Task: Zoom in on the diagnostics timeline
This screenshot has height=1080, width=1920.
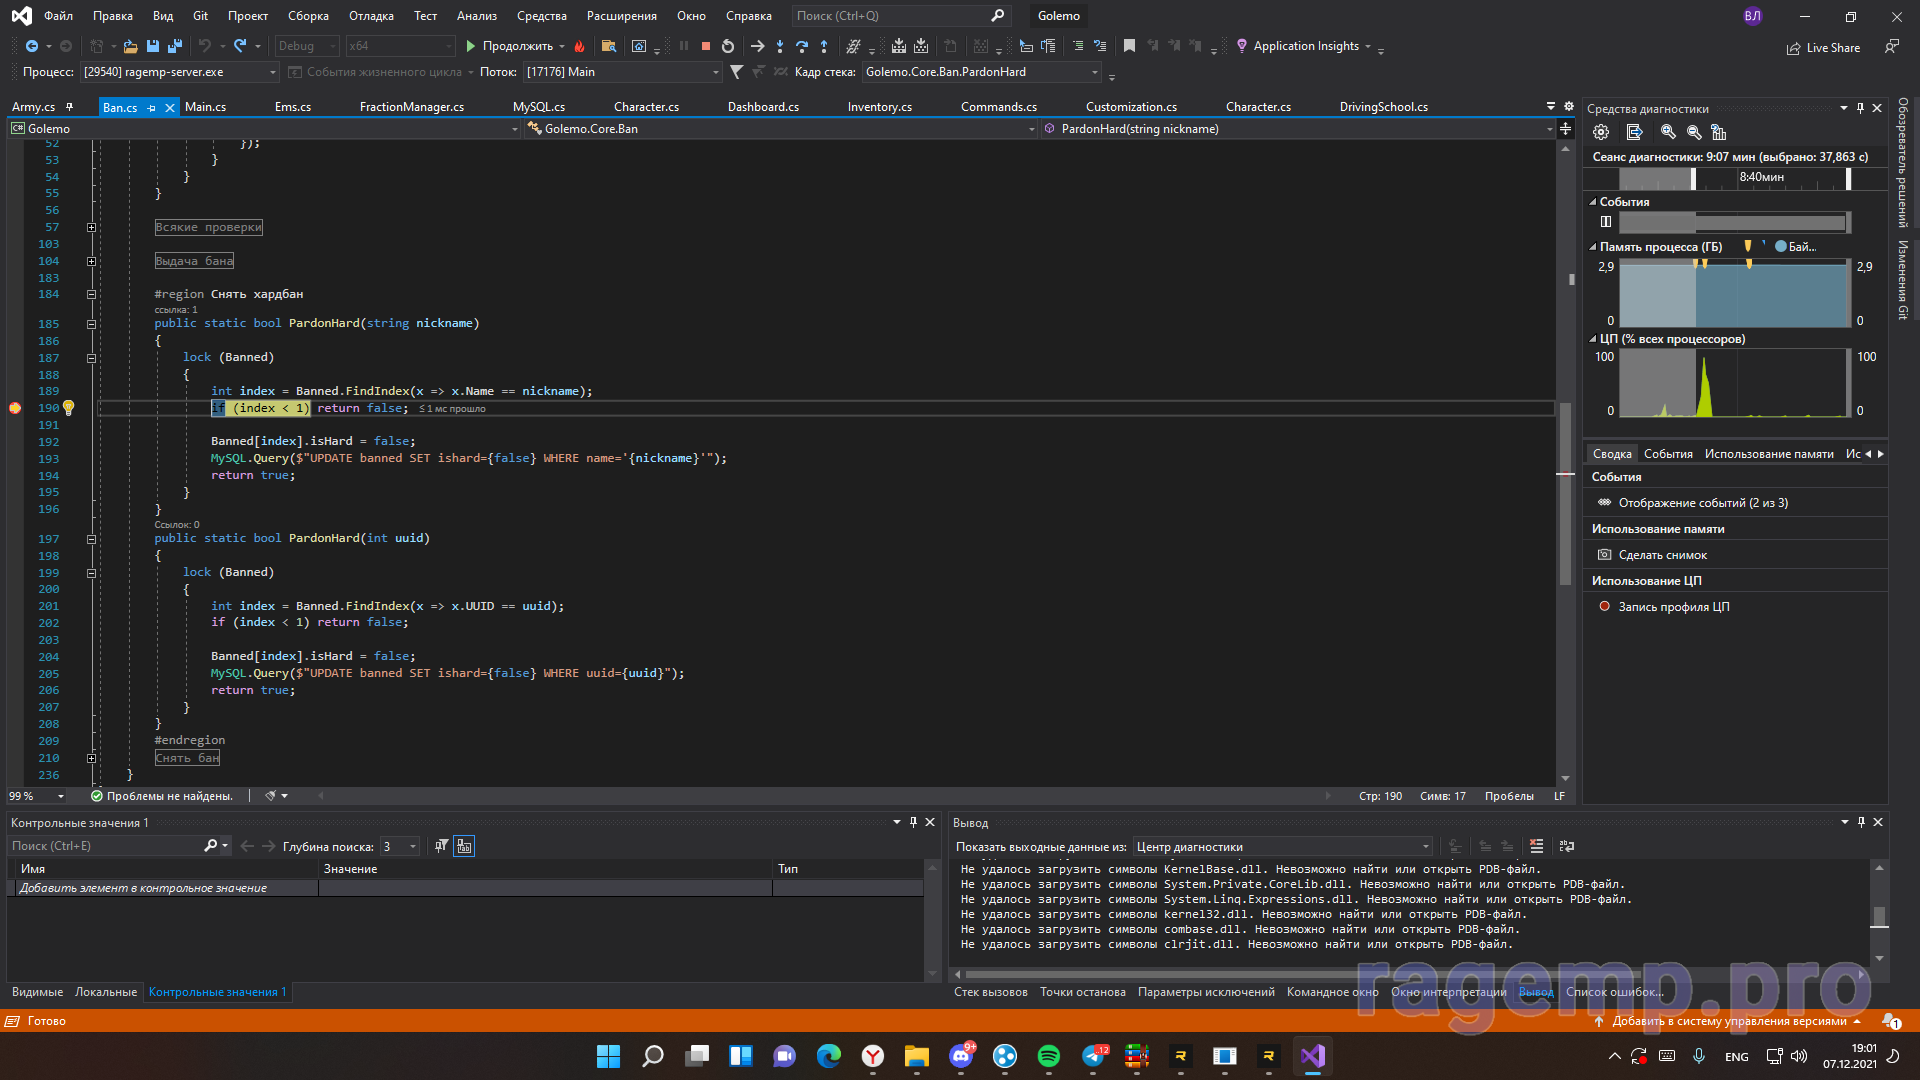Action: [1667, 132]
